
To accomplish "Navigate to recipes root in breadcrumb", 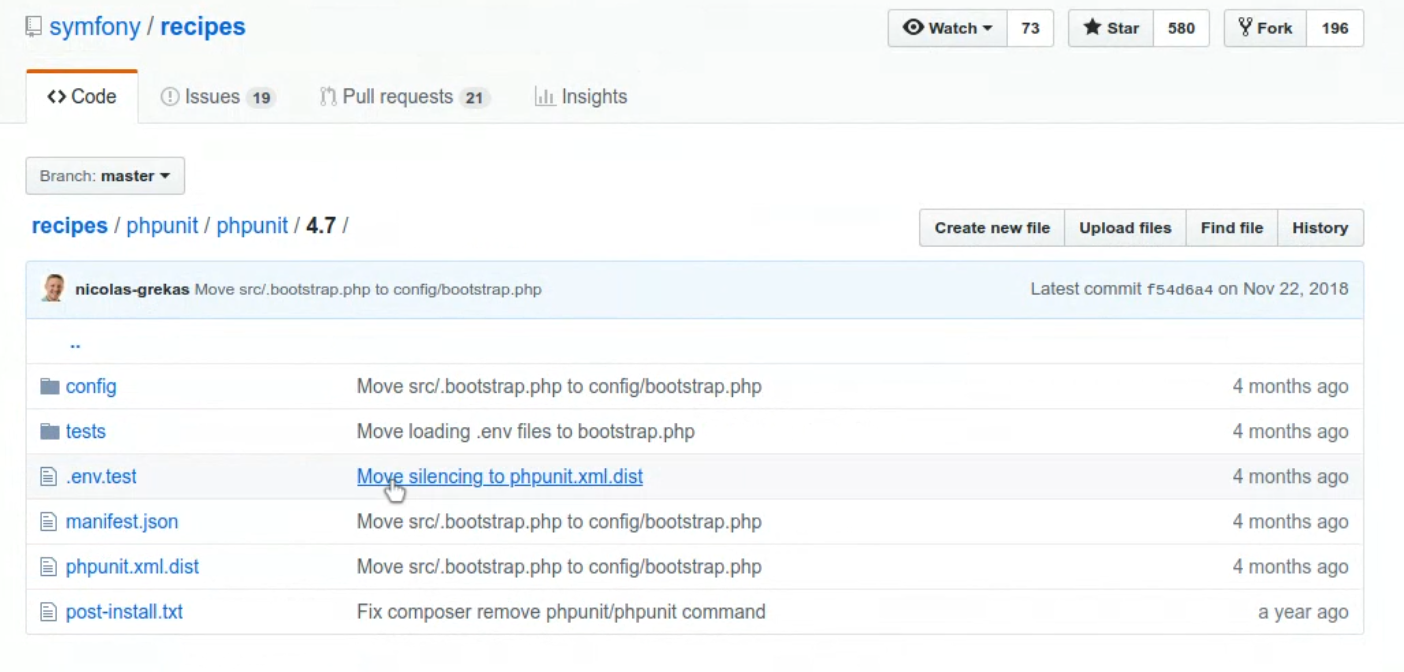I will [70, 226].
